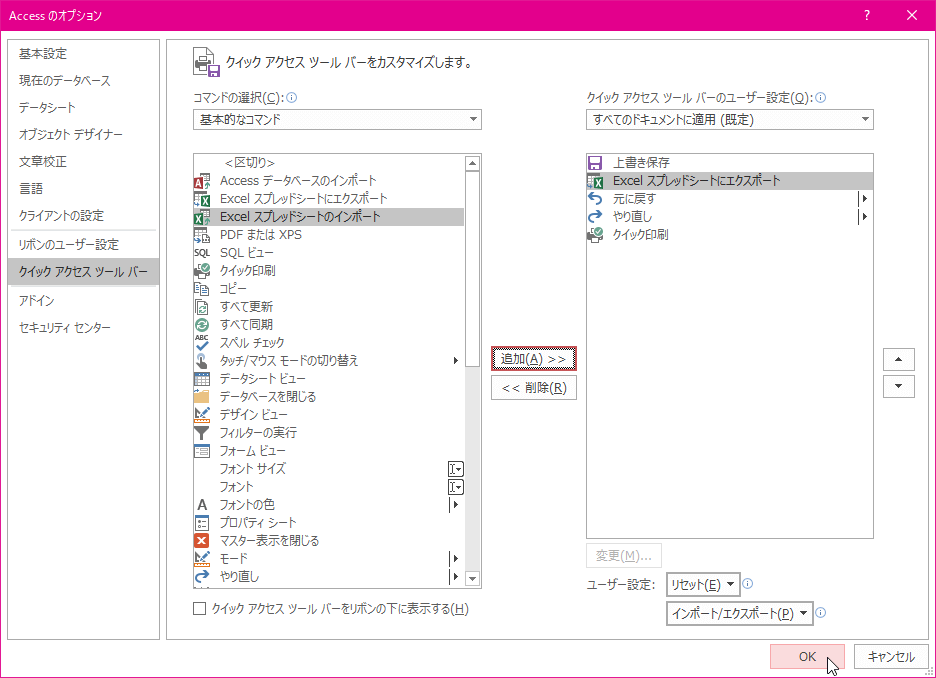The height and width of the screenshot is (678, 936).
Task: Click the デザイン ビュー icon
Action: pos(202,415)
